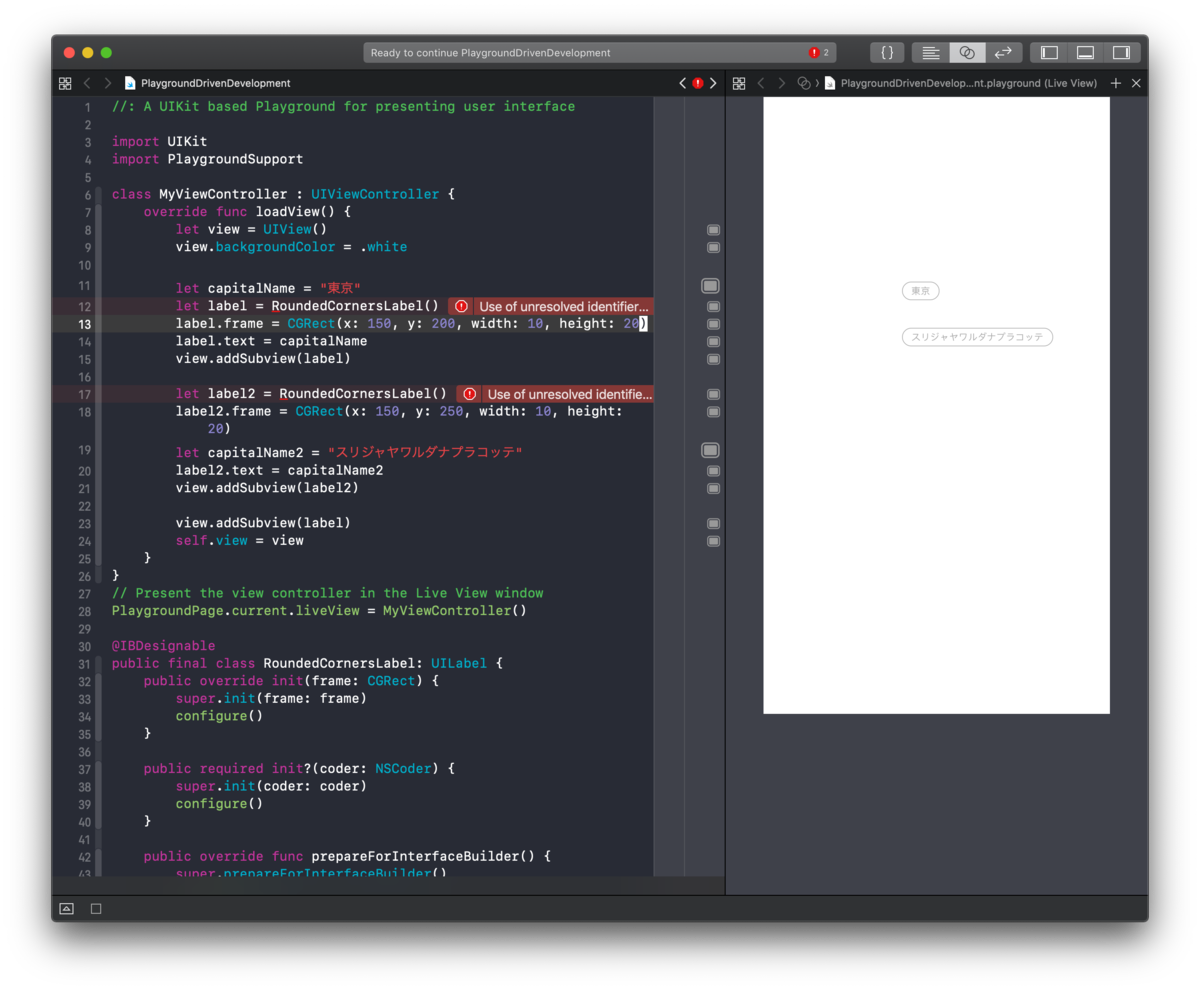Click the "スリジャヤワルダナプラコッテ" string on line 19
Image resolution: width=1200 pixels, height=990 pixels.
pos(425,453)
